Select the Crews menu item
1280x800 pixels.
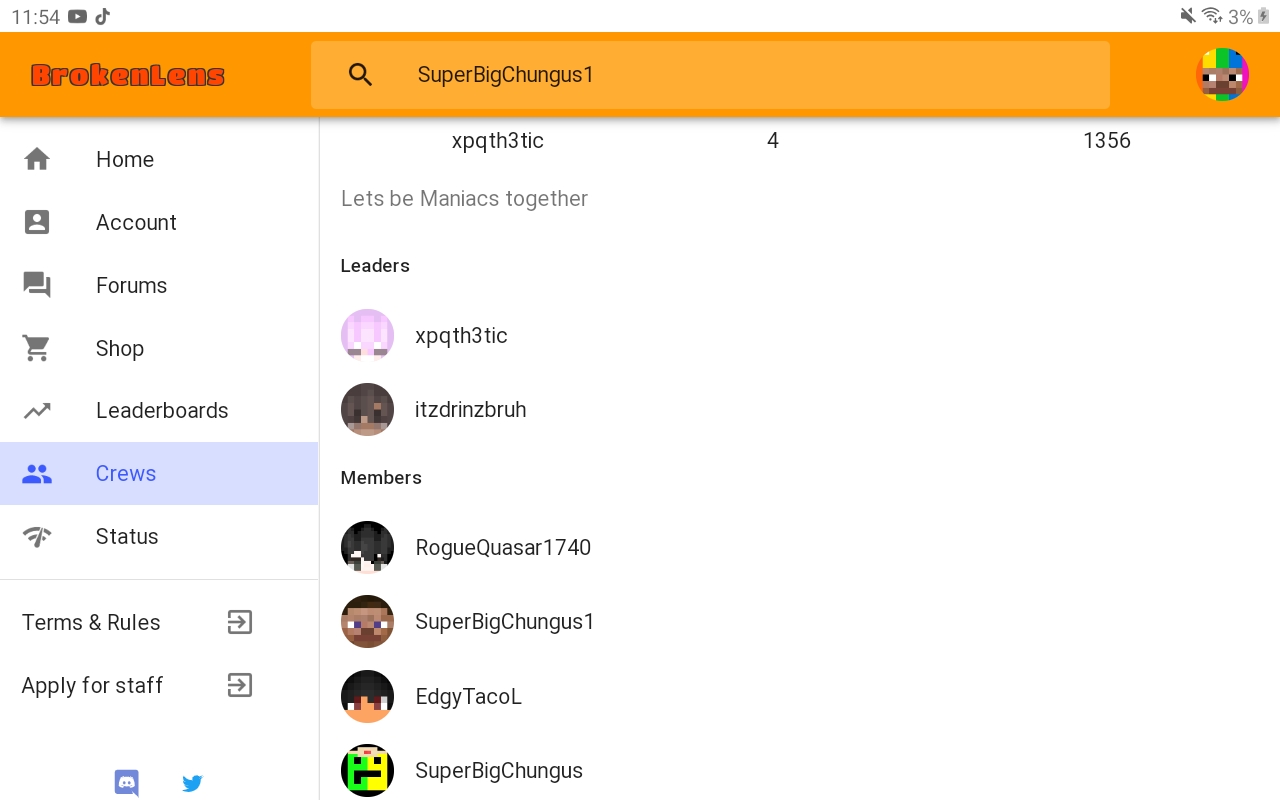pyautogui.click(x=159, y=473)
